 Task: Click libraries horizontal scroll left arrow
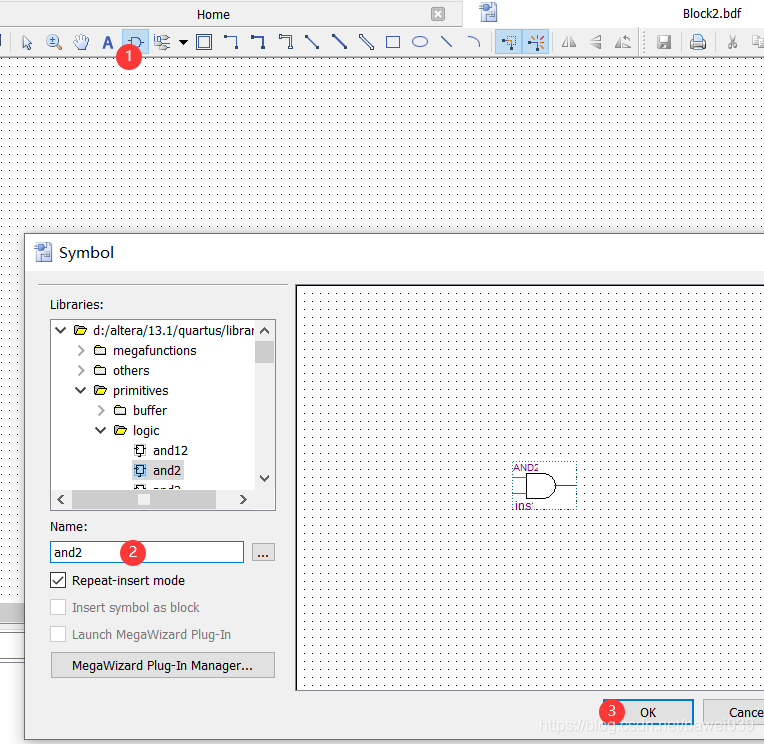pos(61,499)
